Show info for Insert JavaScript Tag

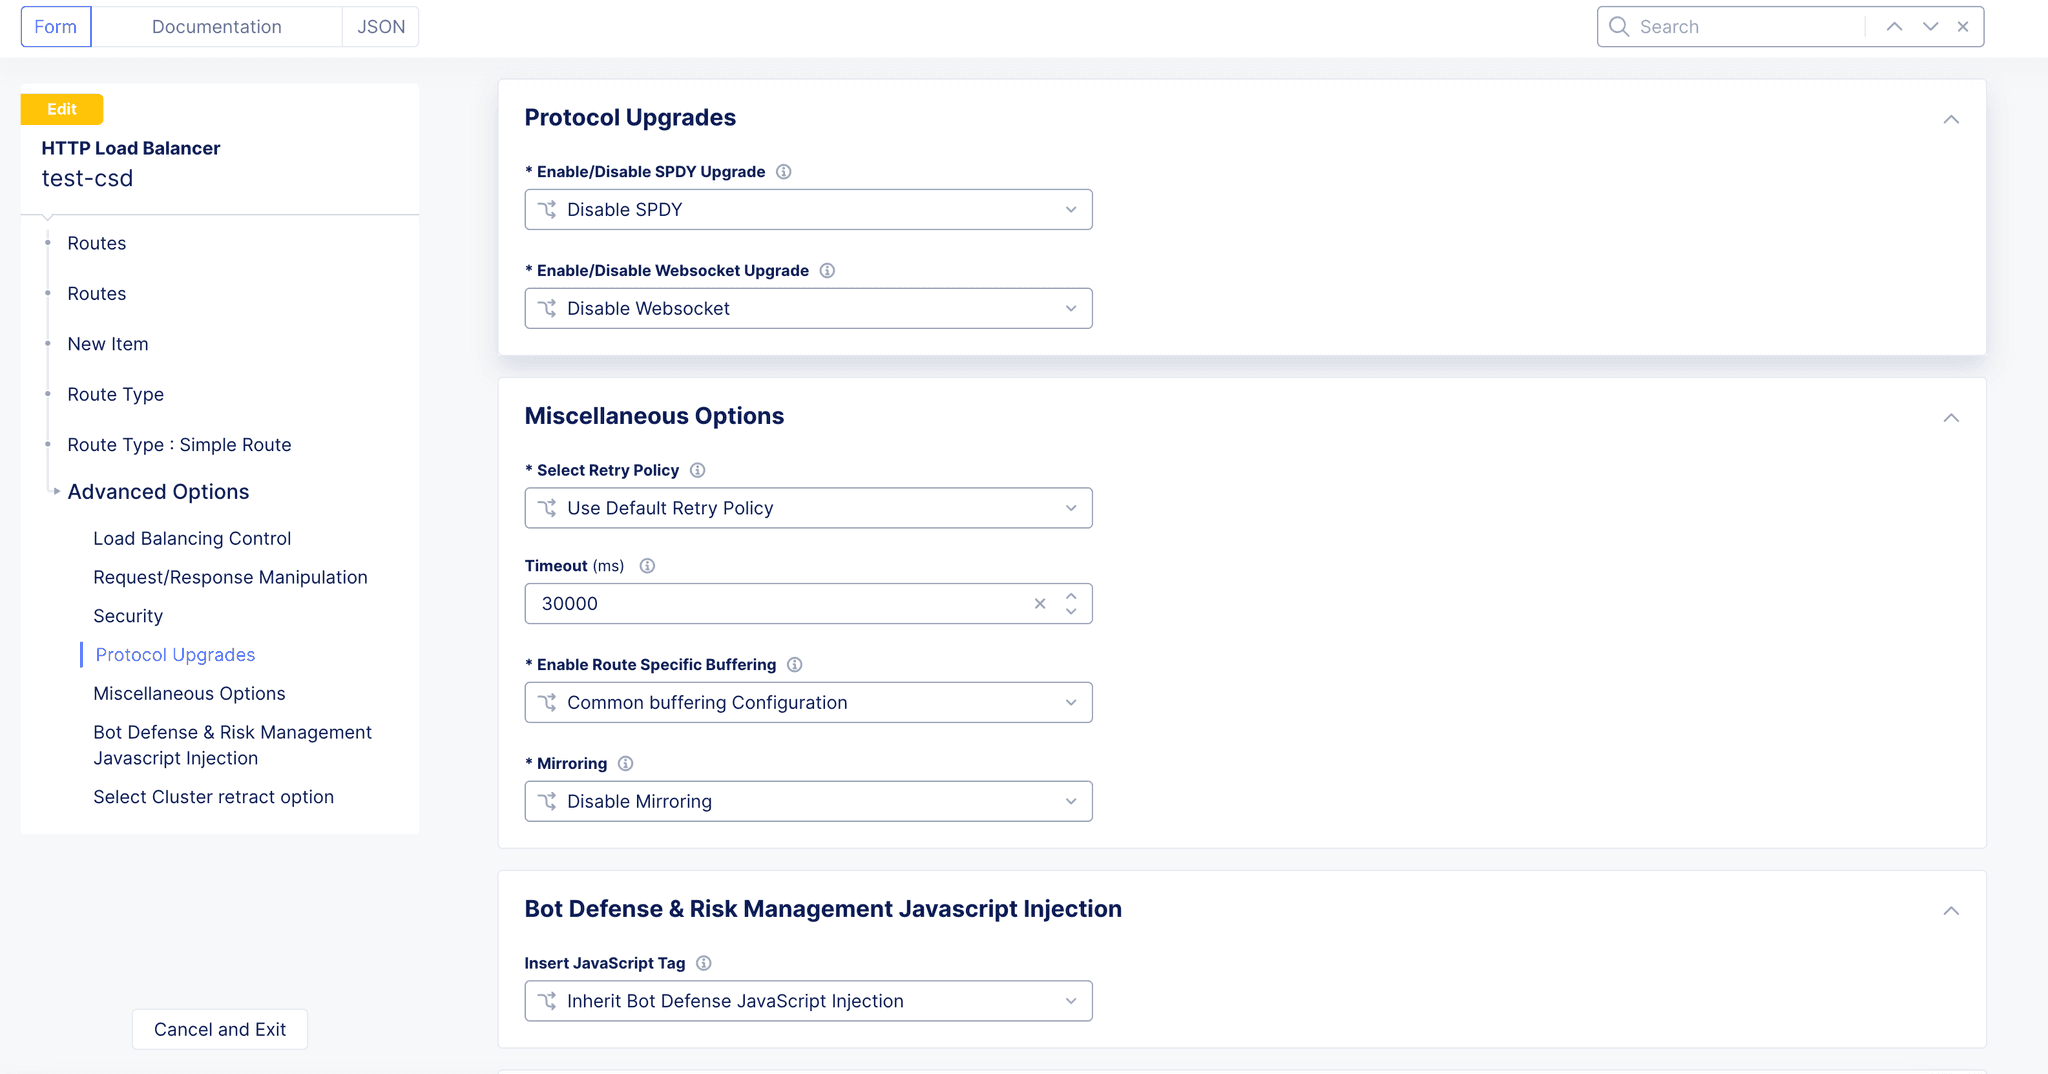coord(704,963)
